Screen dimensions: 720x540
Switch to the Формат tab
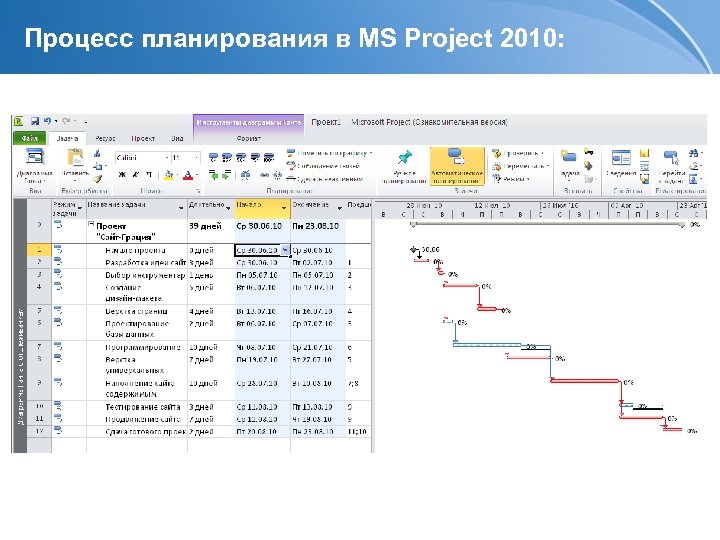coord(248,138)
